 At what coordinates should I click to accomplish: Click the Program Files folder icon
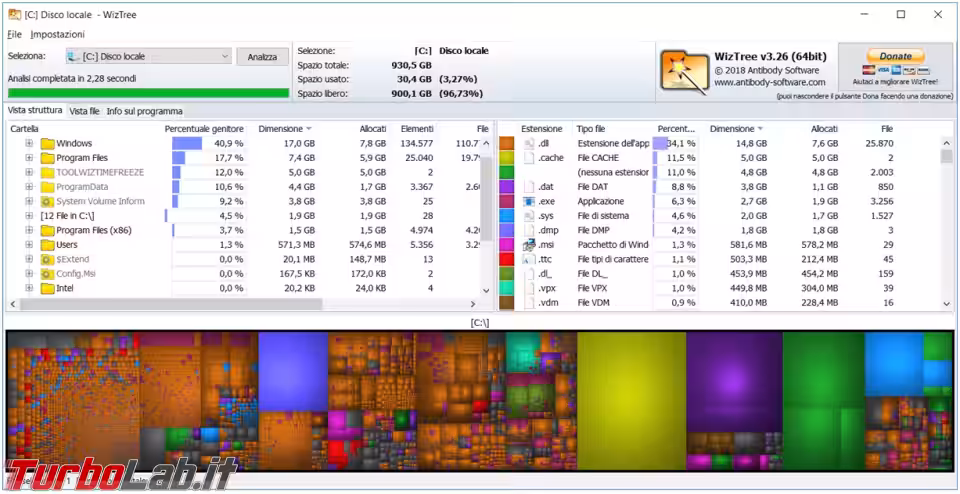click(48, 158)
